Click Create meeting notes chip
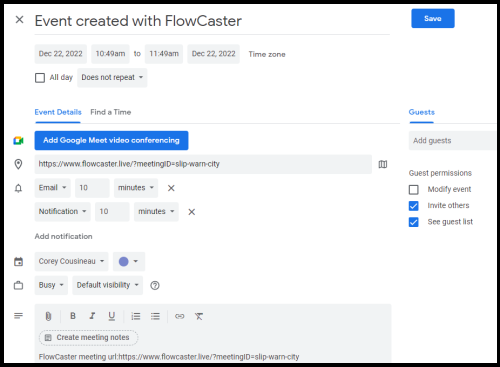Screen dimensions: 500x367 [88, 338]
